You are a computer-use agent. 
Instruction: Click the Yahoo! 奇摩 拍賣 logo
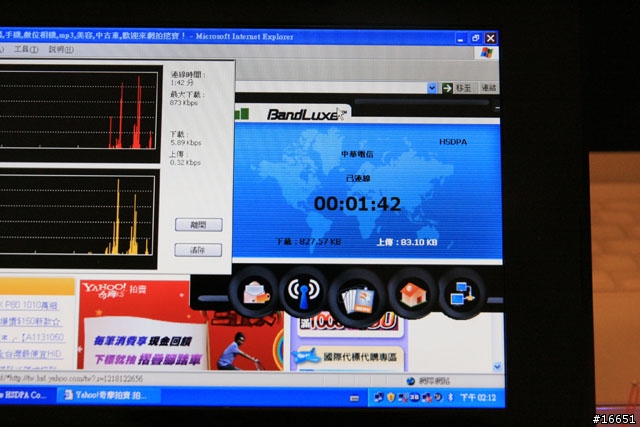coord(115,291)
